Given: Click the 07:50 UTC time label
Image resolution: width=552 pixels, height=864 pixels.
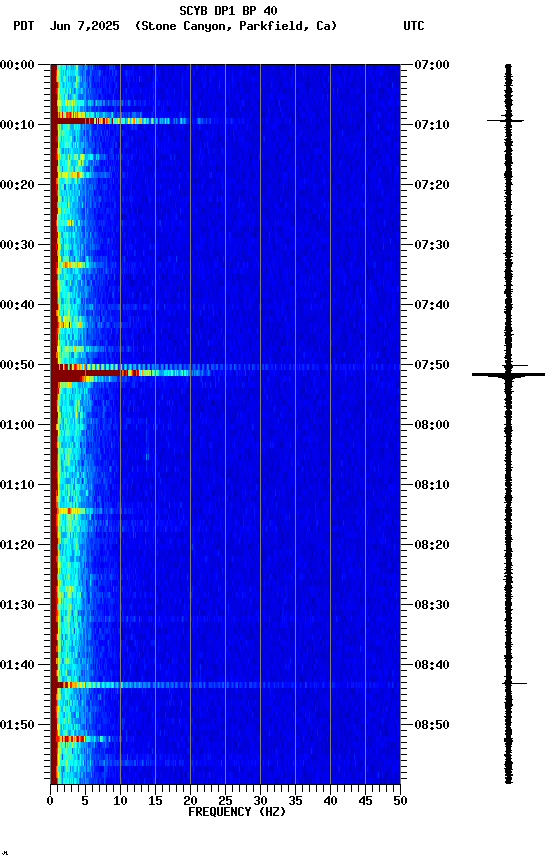Looking at the screenshot, I should pos(432,365).
